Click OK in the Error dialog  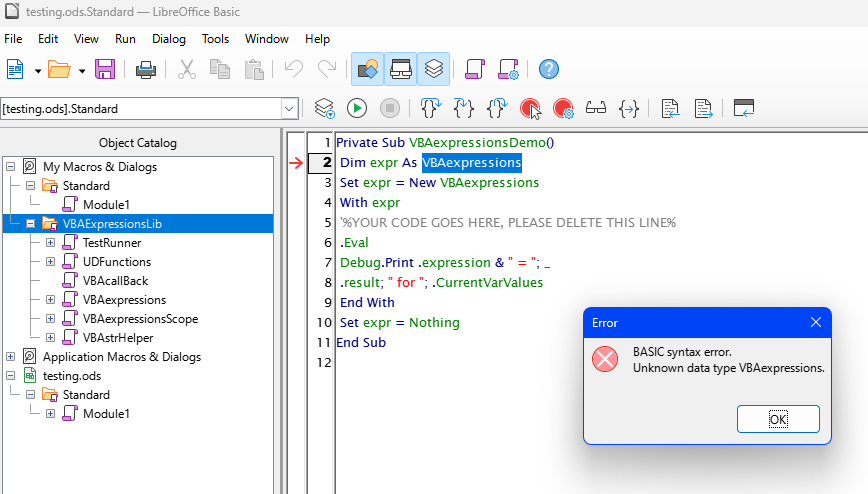click(778, 419)
